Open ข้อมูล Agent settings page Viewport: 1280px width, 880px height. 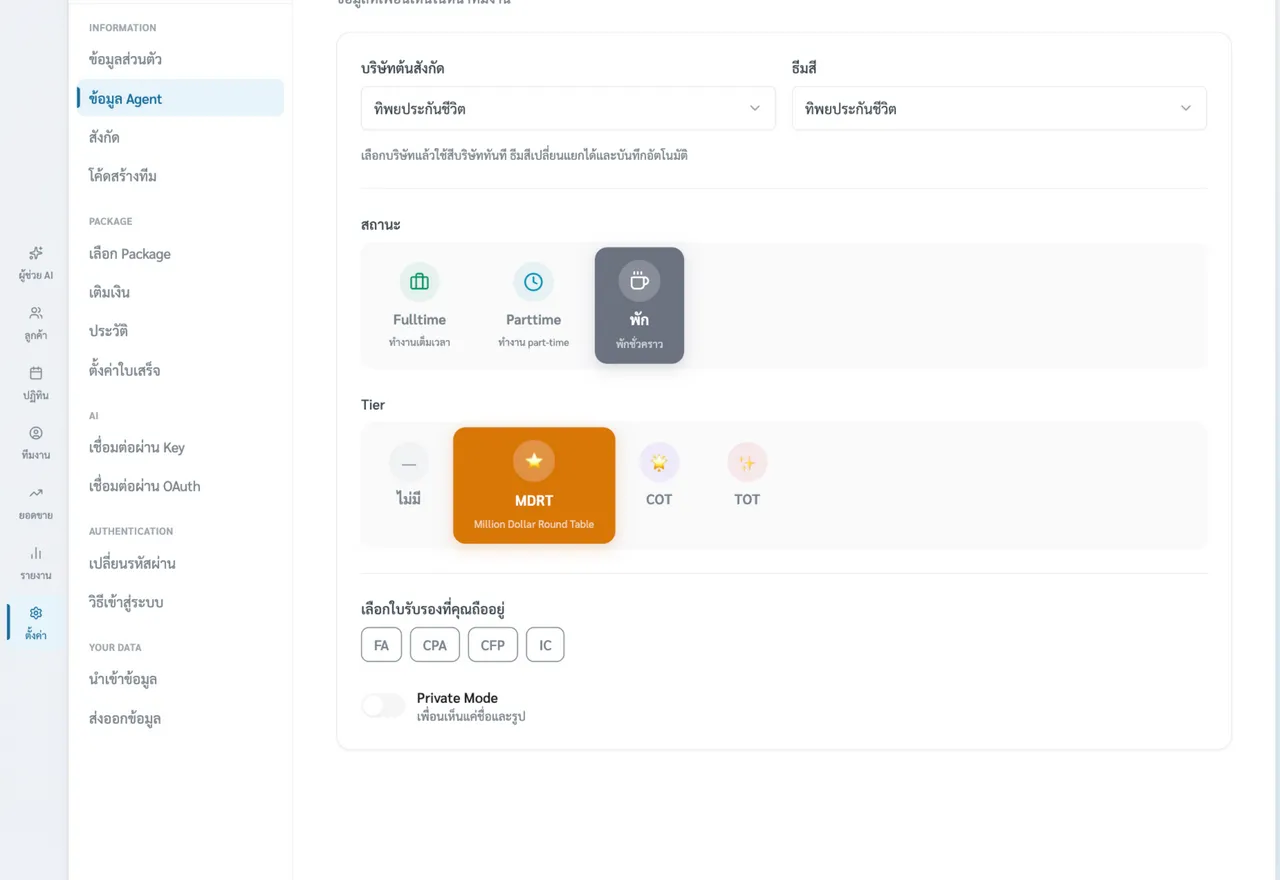click(180, 98)
